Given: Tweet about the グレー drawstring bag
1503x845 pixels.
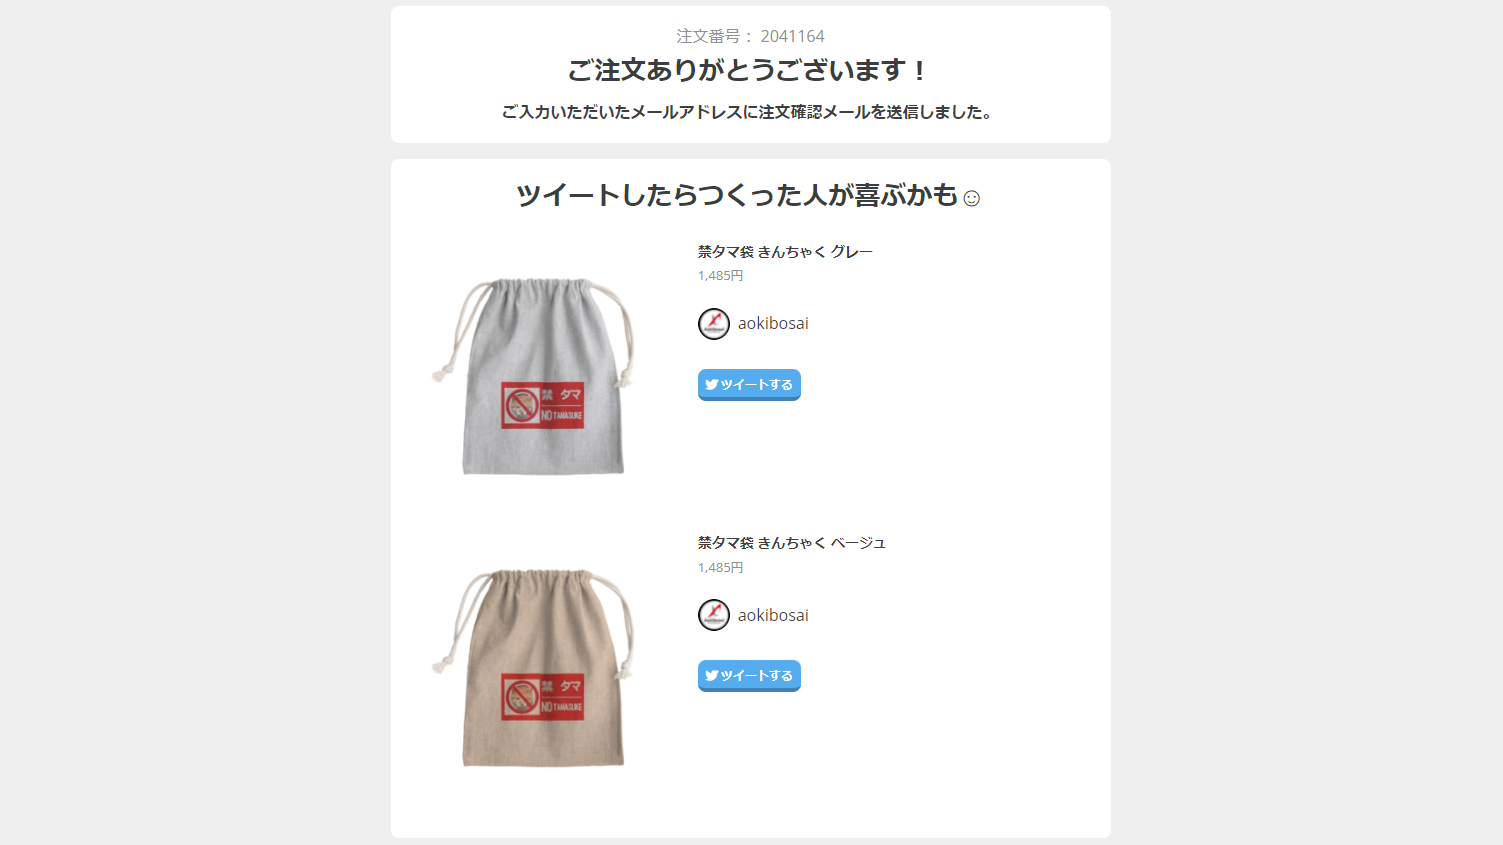Looking at the screenshot, I should 749,385.
